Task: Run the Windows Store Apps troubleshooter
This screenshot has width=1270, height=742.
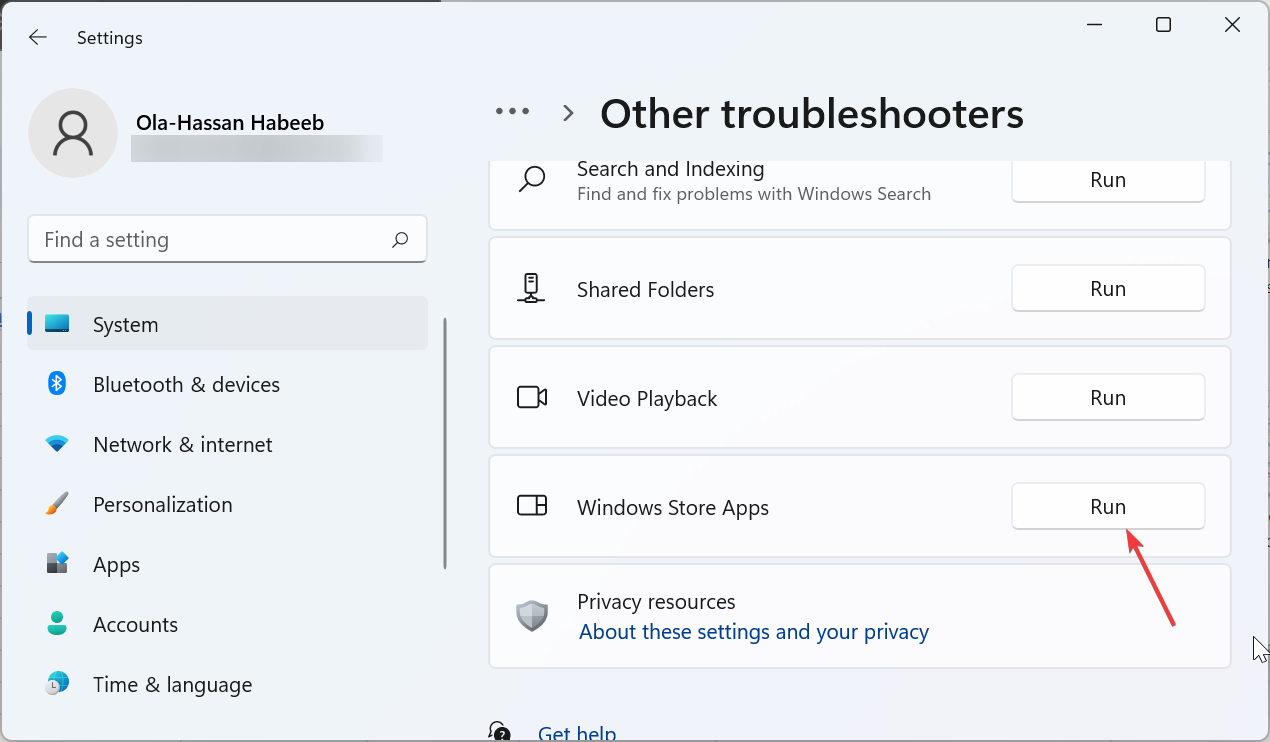Action: (1107, 507)
